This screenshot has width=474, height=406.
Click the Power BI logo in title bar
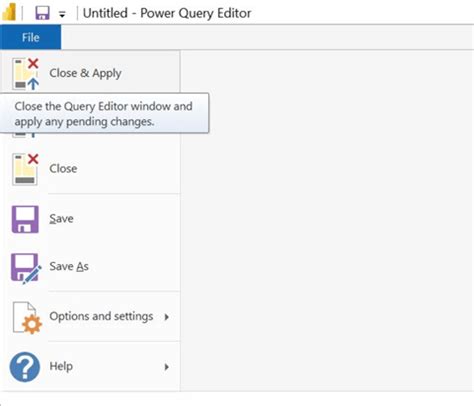click(8, 13)
